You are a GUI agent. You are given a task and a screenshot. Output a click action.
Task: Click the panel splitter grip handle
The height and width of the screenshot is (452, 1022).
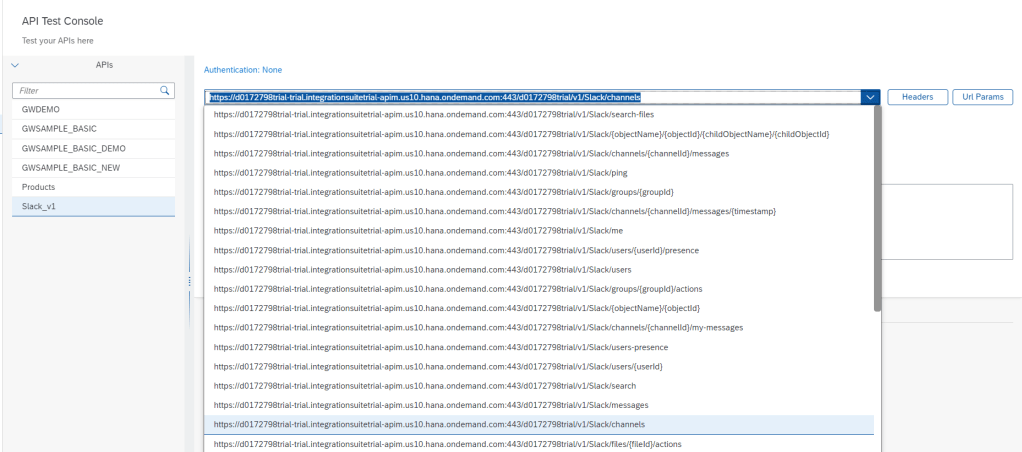pyautogui.click(x=189, y=282)
